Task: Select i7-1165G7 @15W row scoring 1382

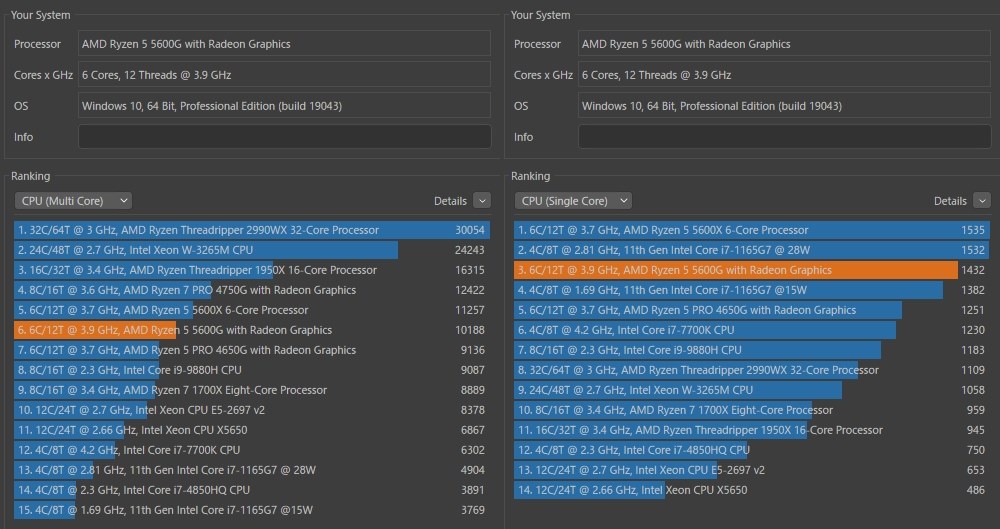Action: pyautogui.click(x=752, y=290)
